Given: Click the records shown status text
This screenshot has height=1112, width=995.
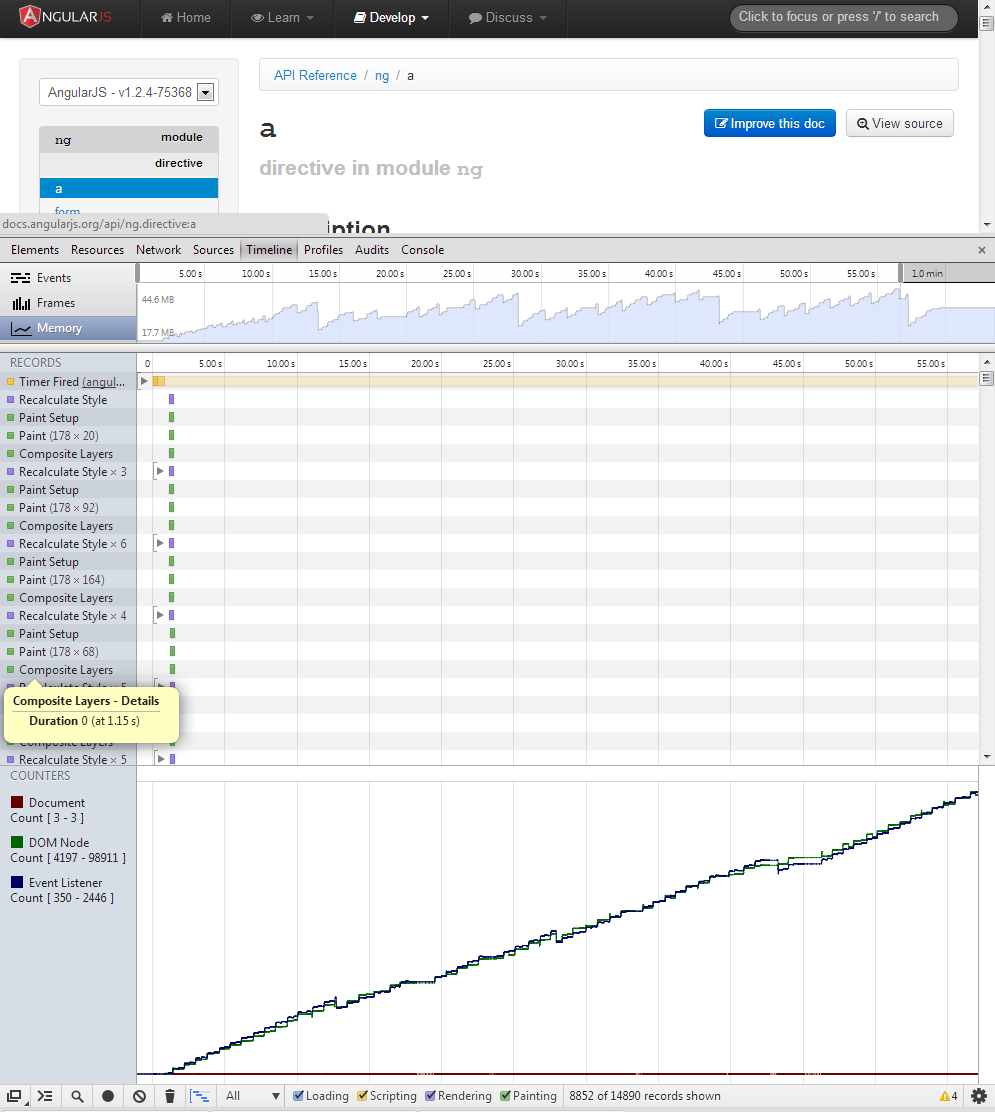Looking at the screenshot, I should coord(645,1096).
